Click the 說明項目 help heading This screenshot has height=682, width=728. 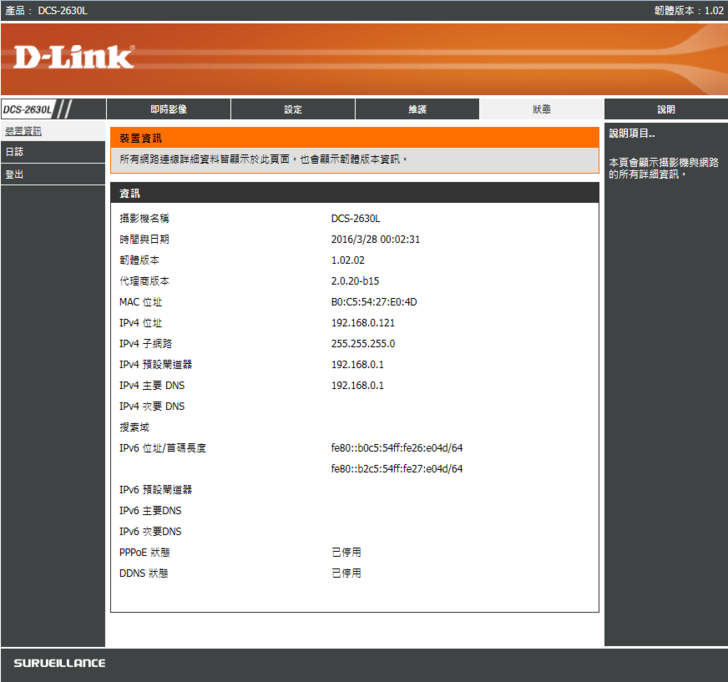(x=631, y=134)
